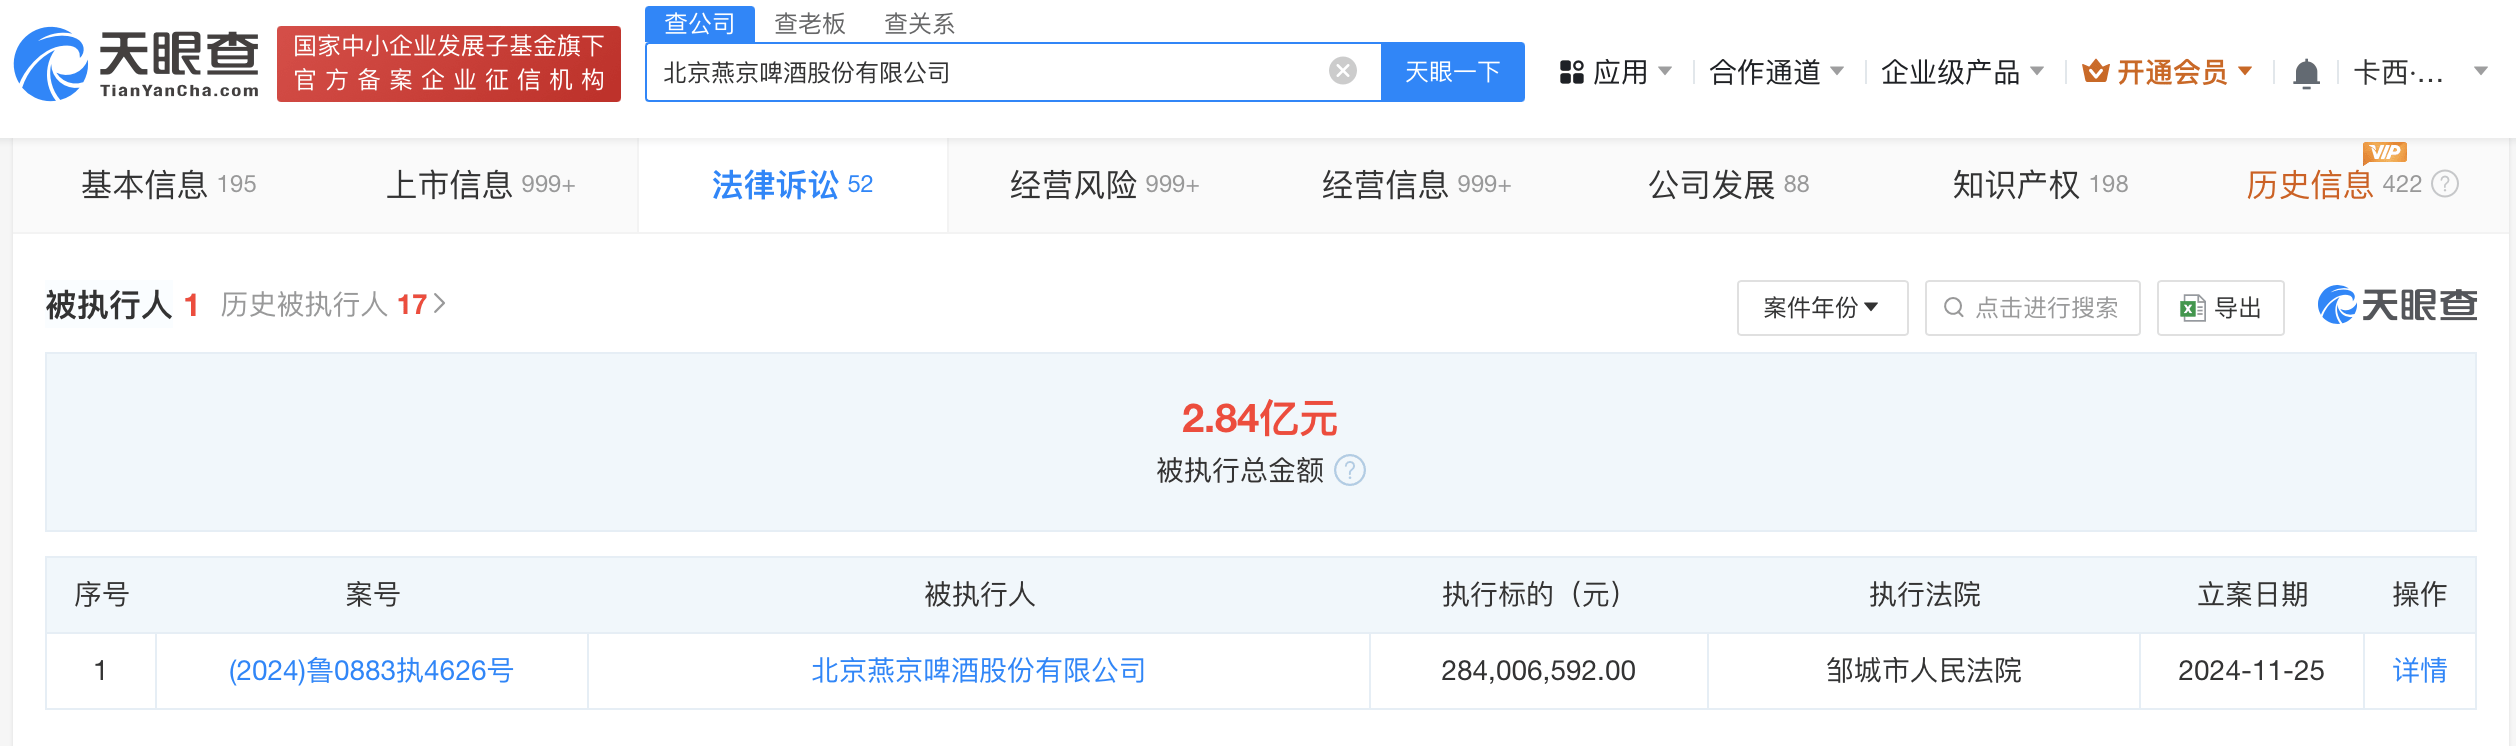
Task: Click the 案号 column header
Action: tap(372, 595)
